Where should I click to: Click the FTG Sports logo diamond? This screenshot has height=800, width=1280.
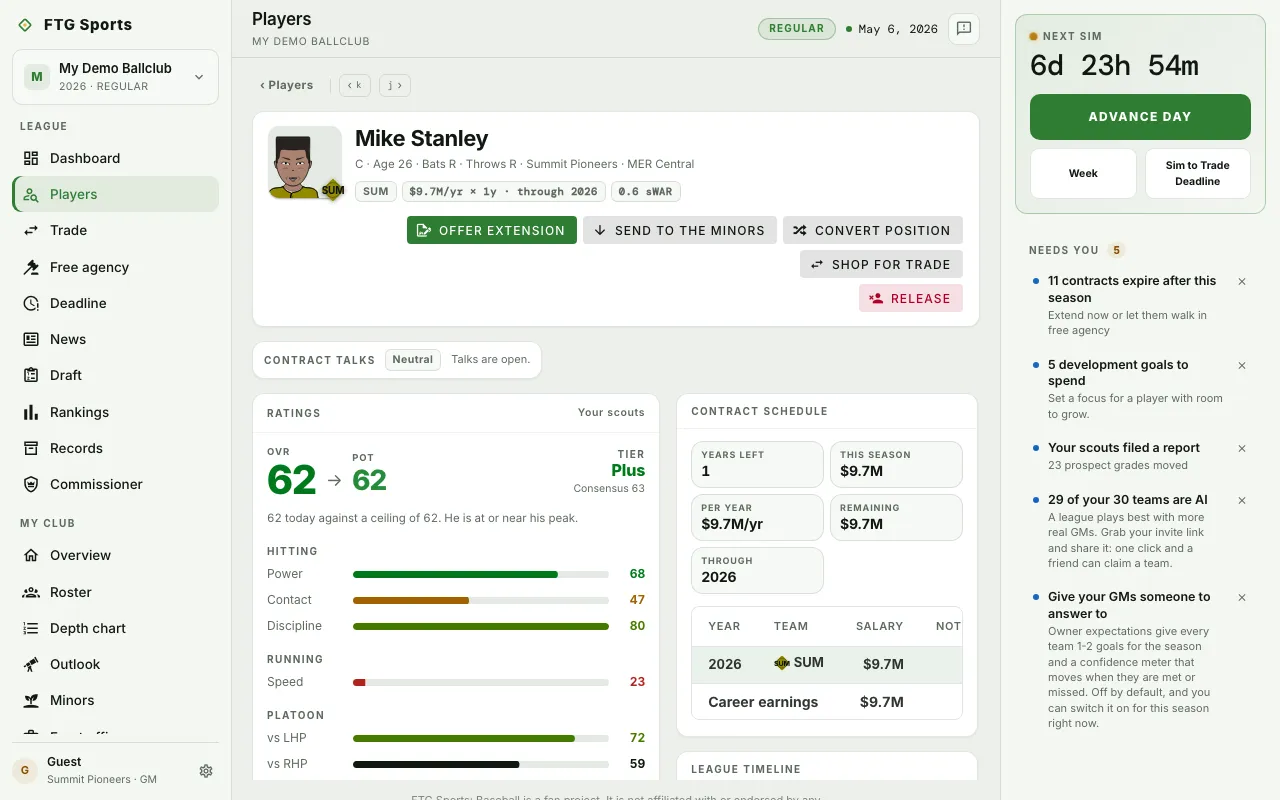click(x=25, y=25)
